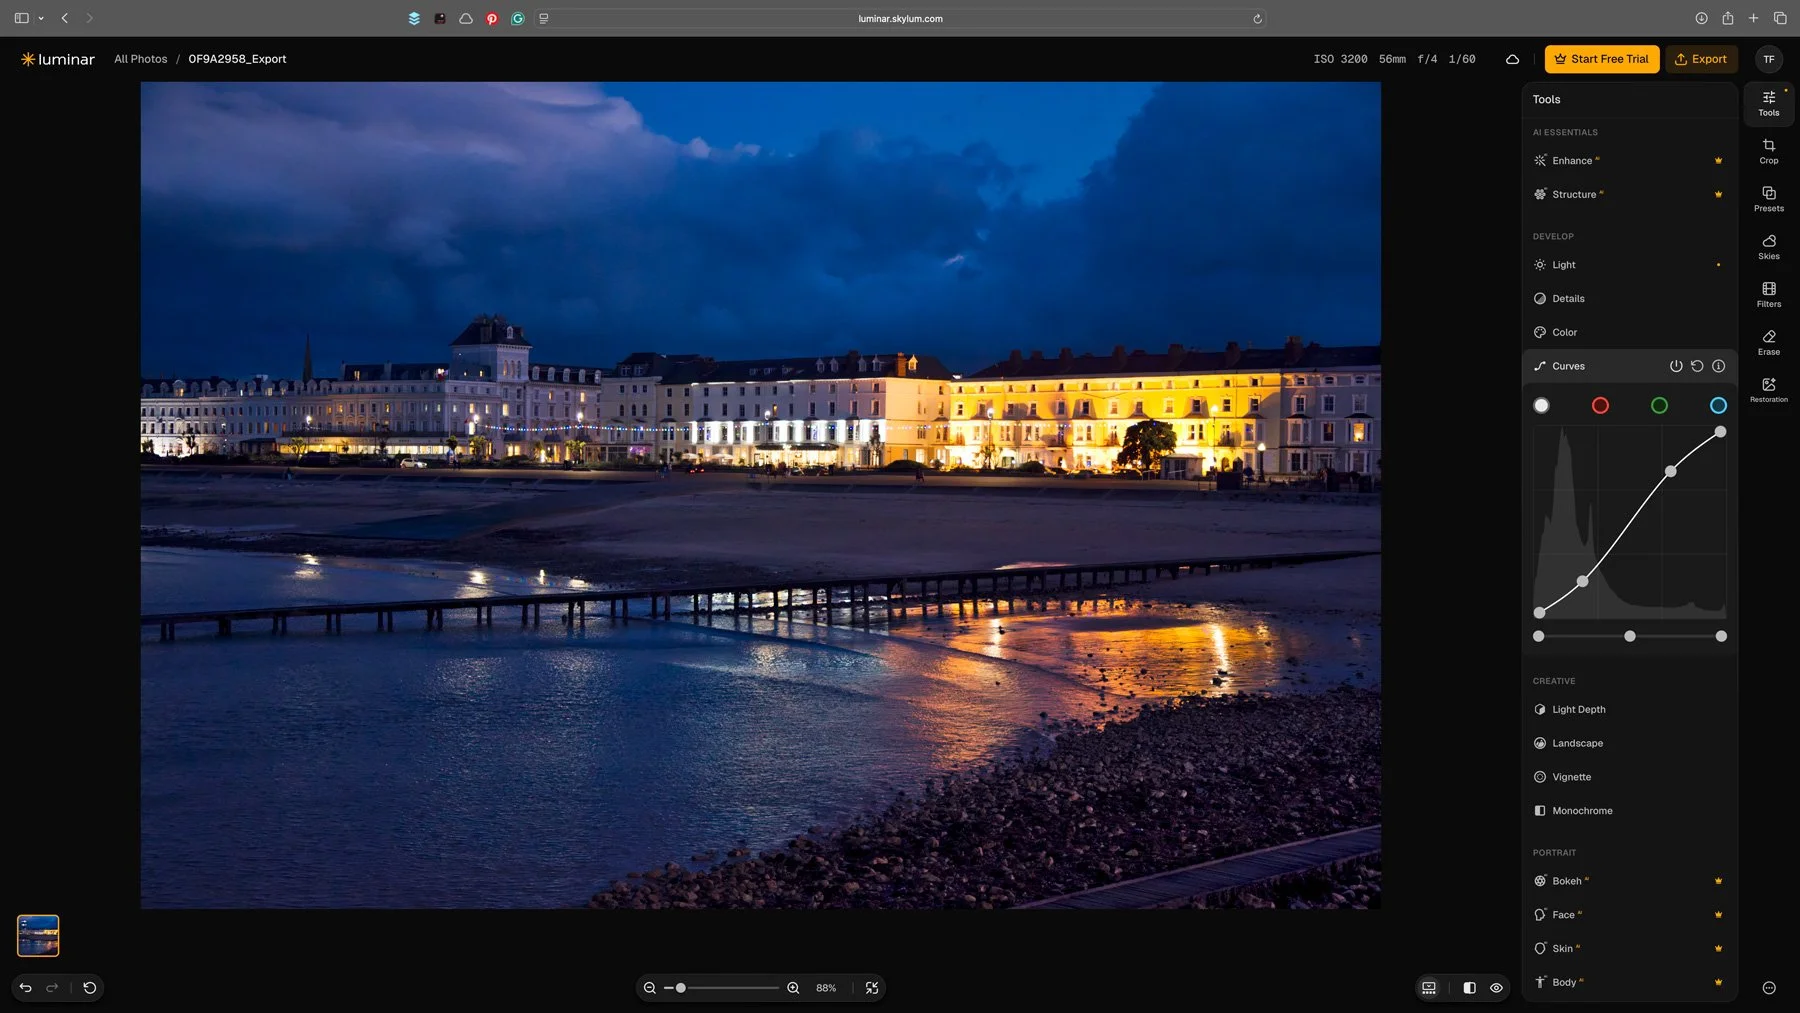
Task: Open the Crop tool in sidebar
Action: click(x=1768, y=151)
